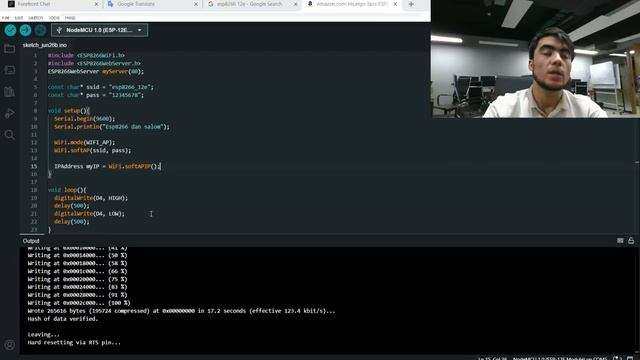This screenshot has height=360, width=640.
Task: Click the 'Hash of data verified.' output line
Action: [63, 319]
